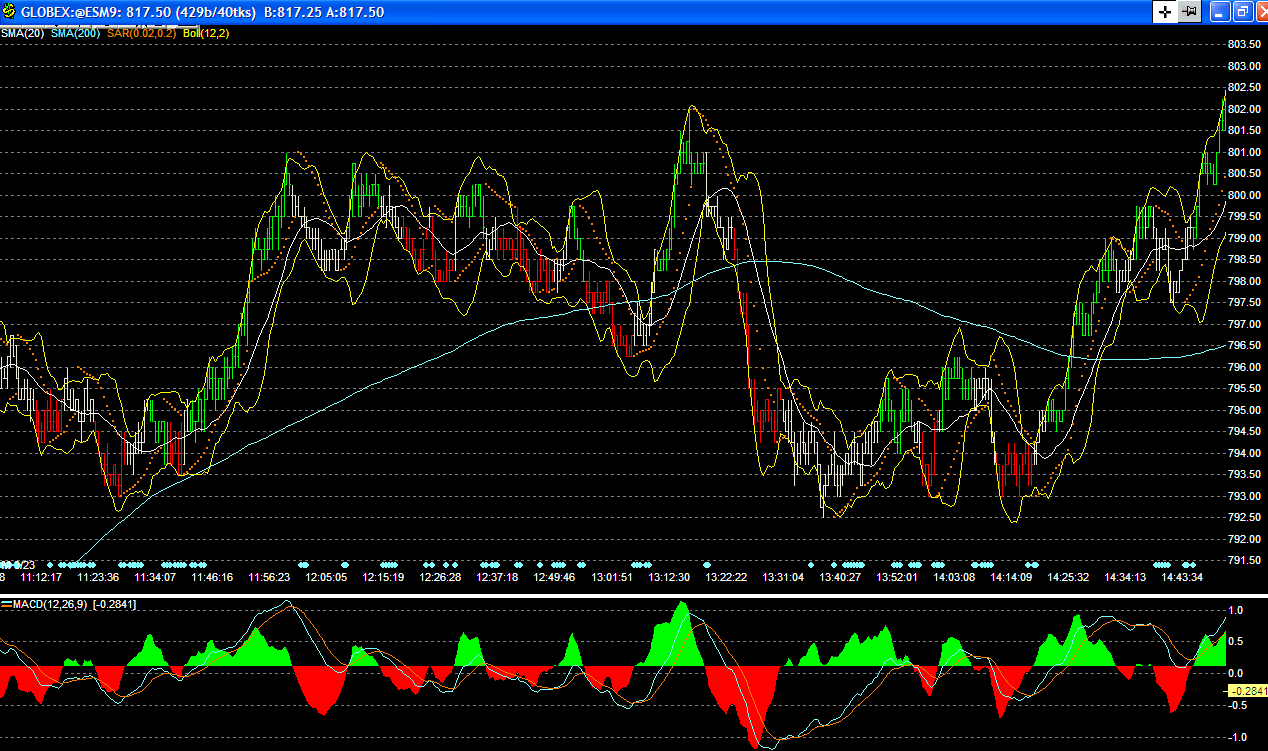Click the 13:40:27 time axis label
Image resolution: width=1268 pixels, height=751 pixels.
(x=840, y=577)
